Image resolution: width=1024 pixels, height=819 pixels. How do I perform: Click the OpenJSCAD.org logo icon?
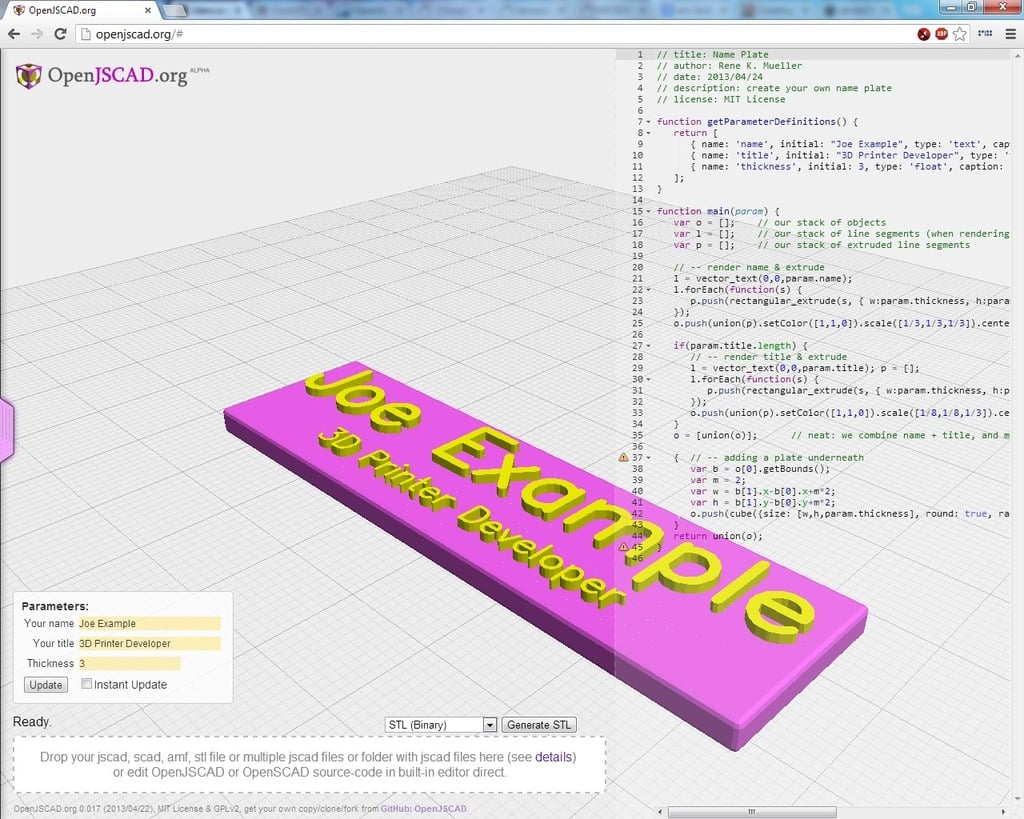point(29,76)
